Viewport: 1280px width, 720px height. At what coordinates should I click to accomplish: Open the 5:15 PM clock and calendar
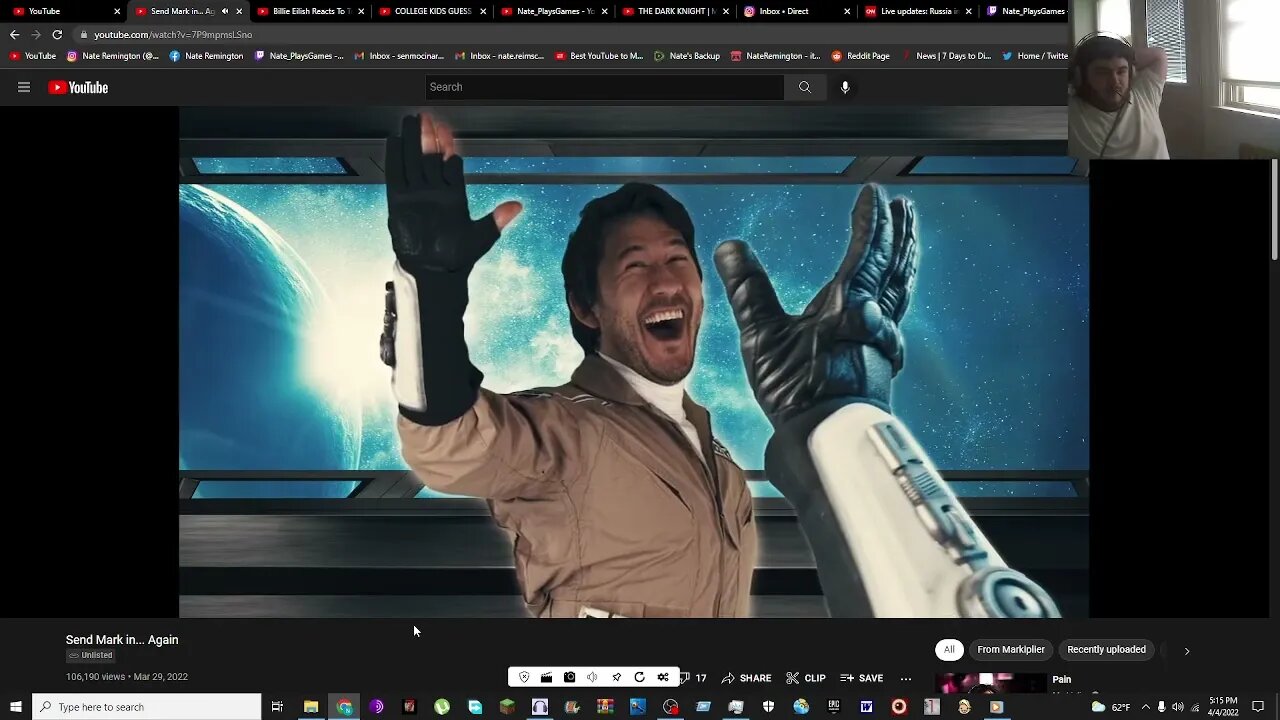[x=1224, y=707]
